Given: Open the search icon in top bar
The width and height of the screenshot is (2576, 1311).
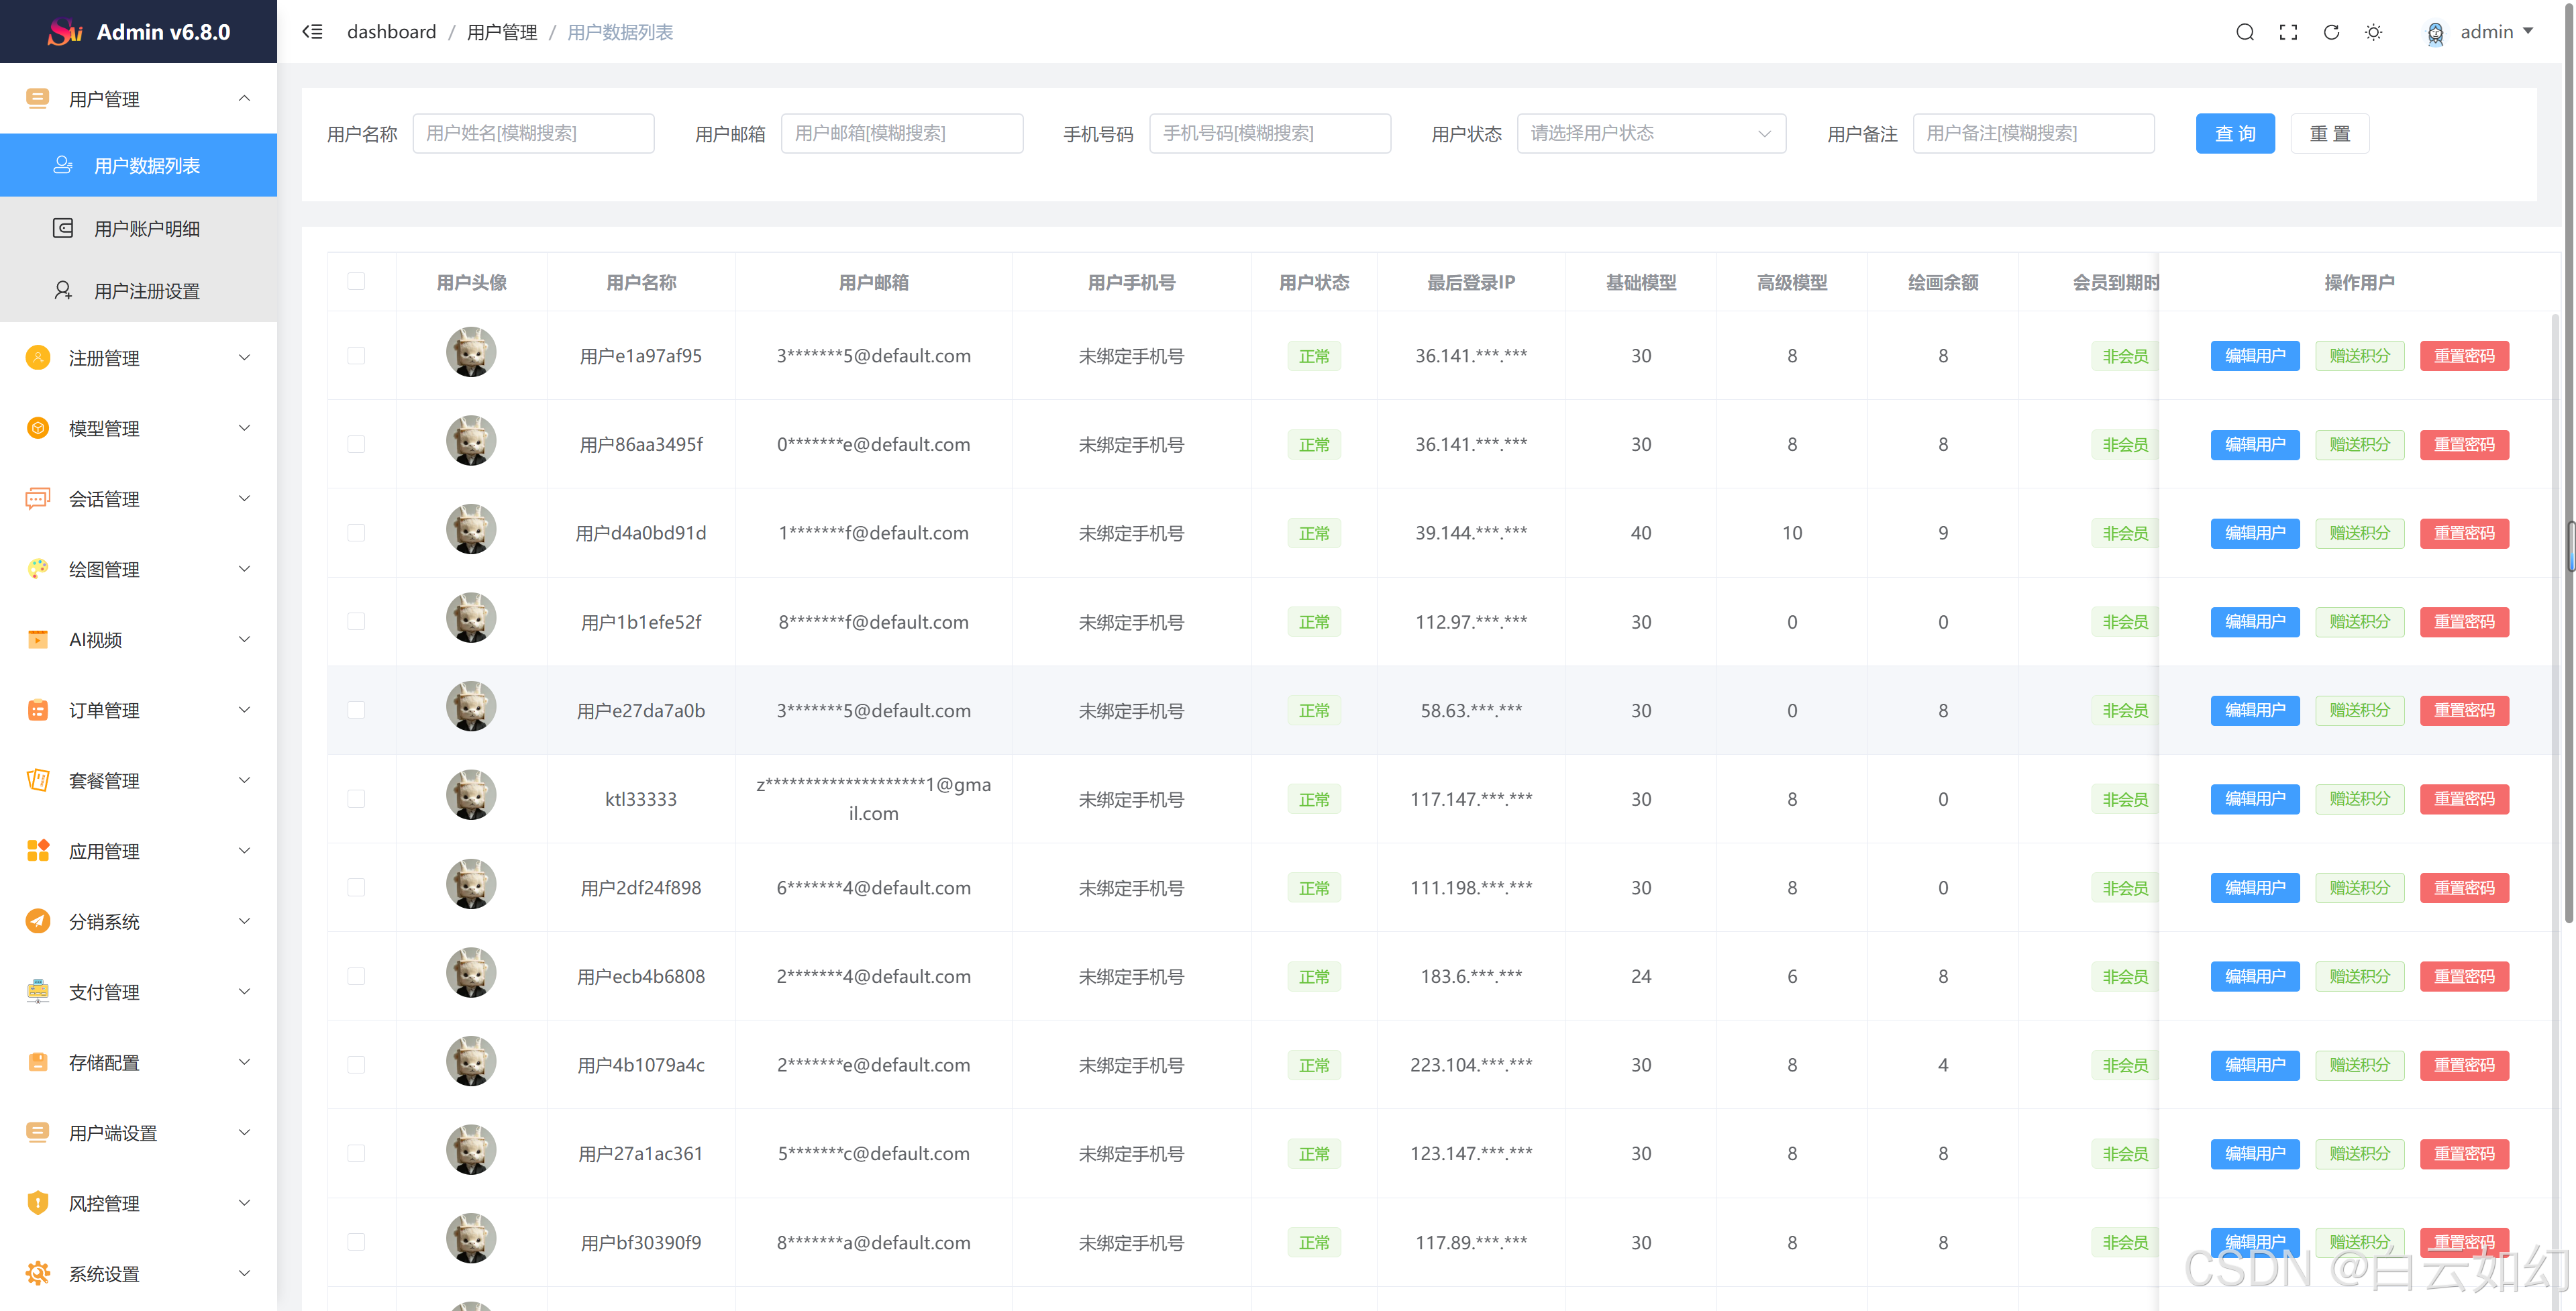Looking at the screenshot, I should coord(2244,32).
